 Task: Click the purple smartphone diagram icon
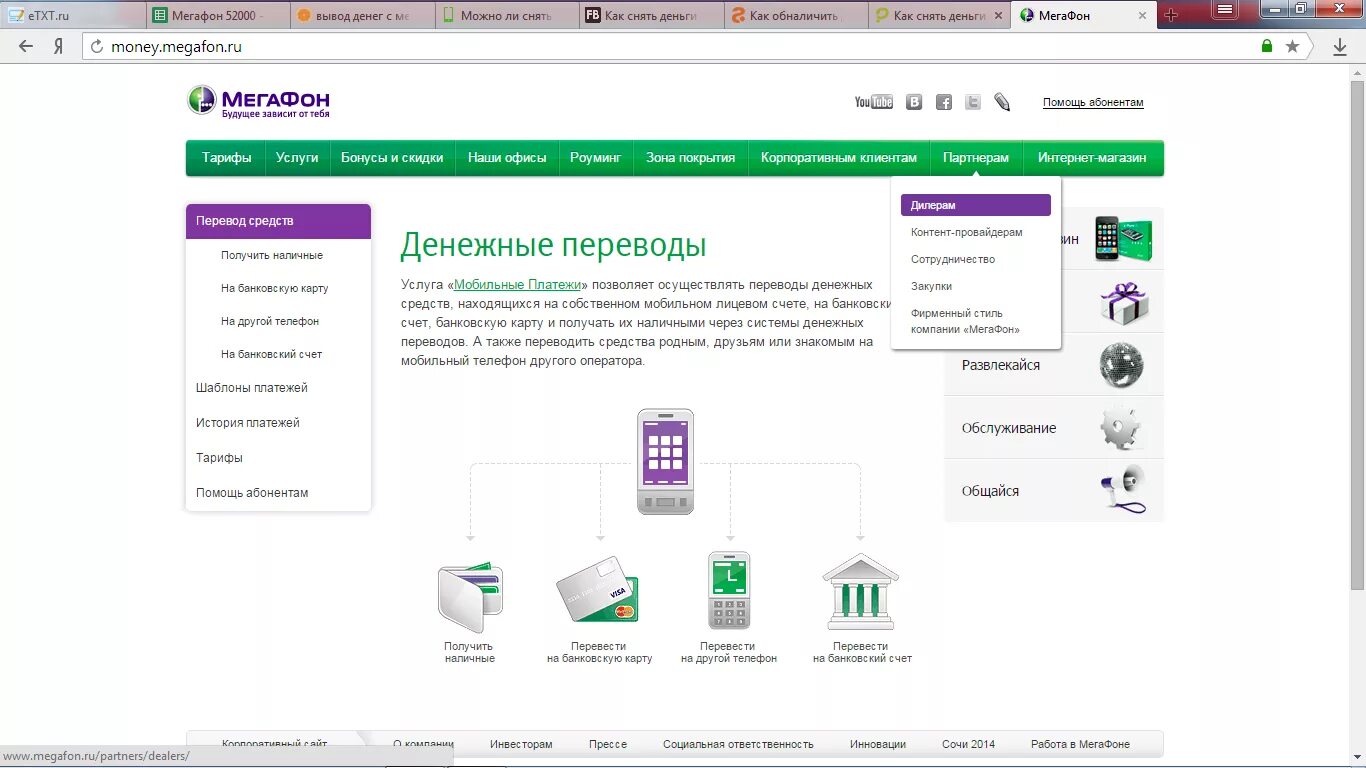pos(665,462)
